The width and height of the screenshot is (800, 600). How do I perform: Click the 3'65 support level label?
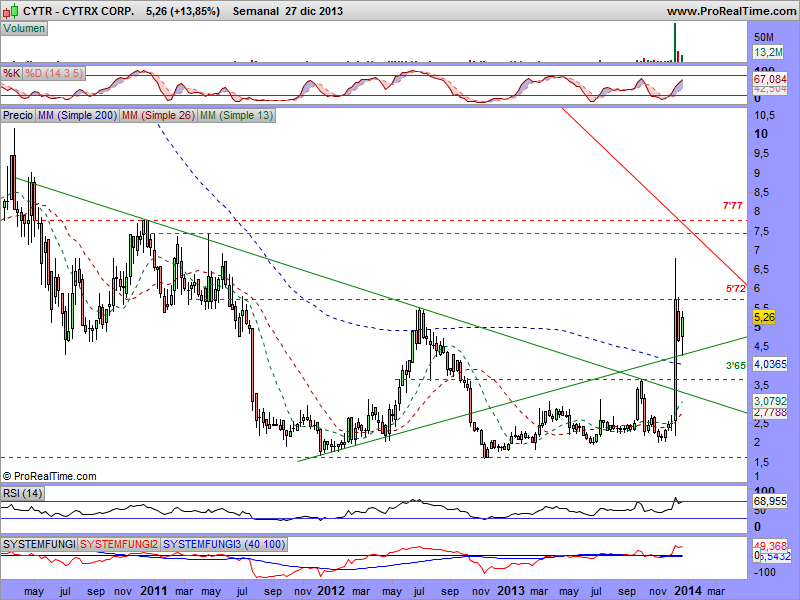736,366
